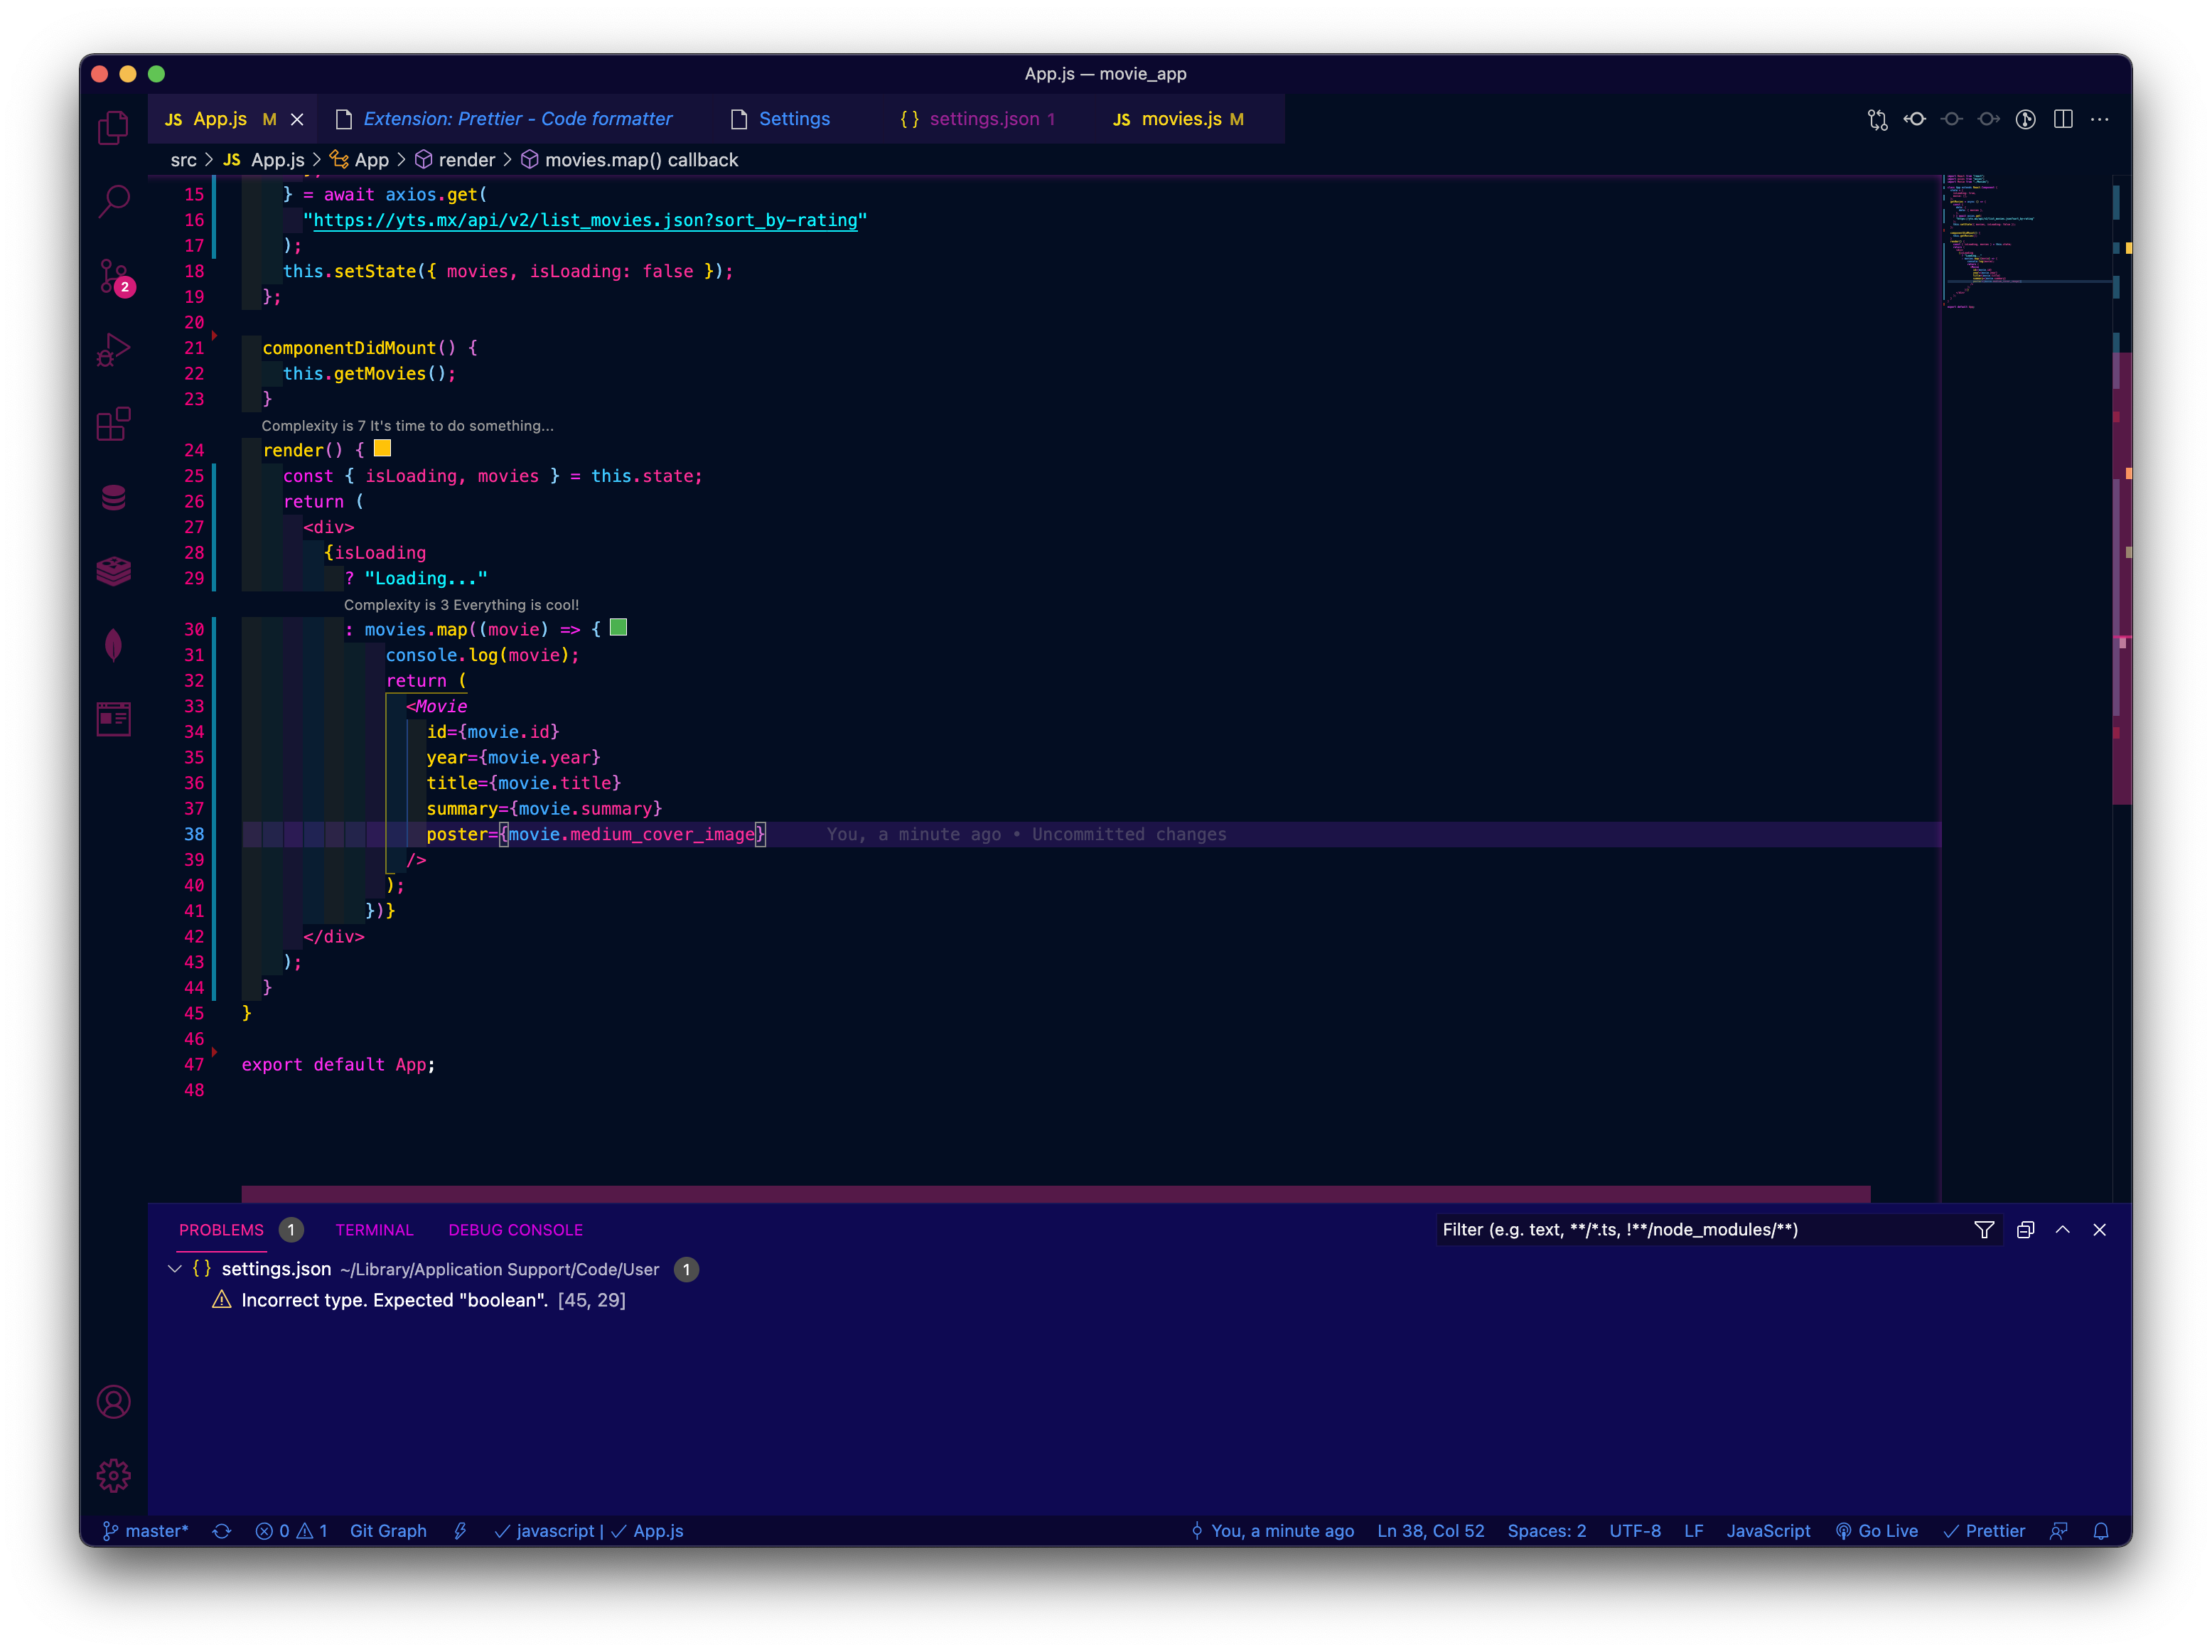Open the Manage gear icon

pyautogui.click(x=114, y=1475)
